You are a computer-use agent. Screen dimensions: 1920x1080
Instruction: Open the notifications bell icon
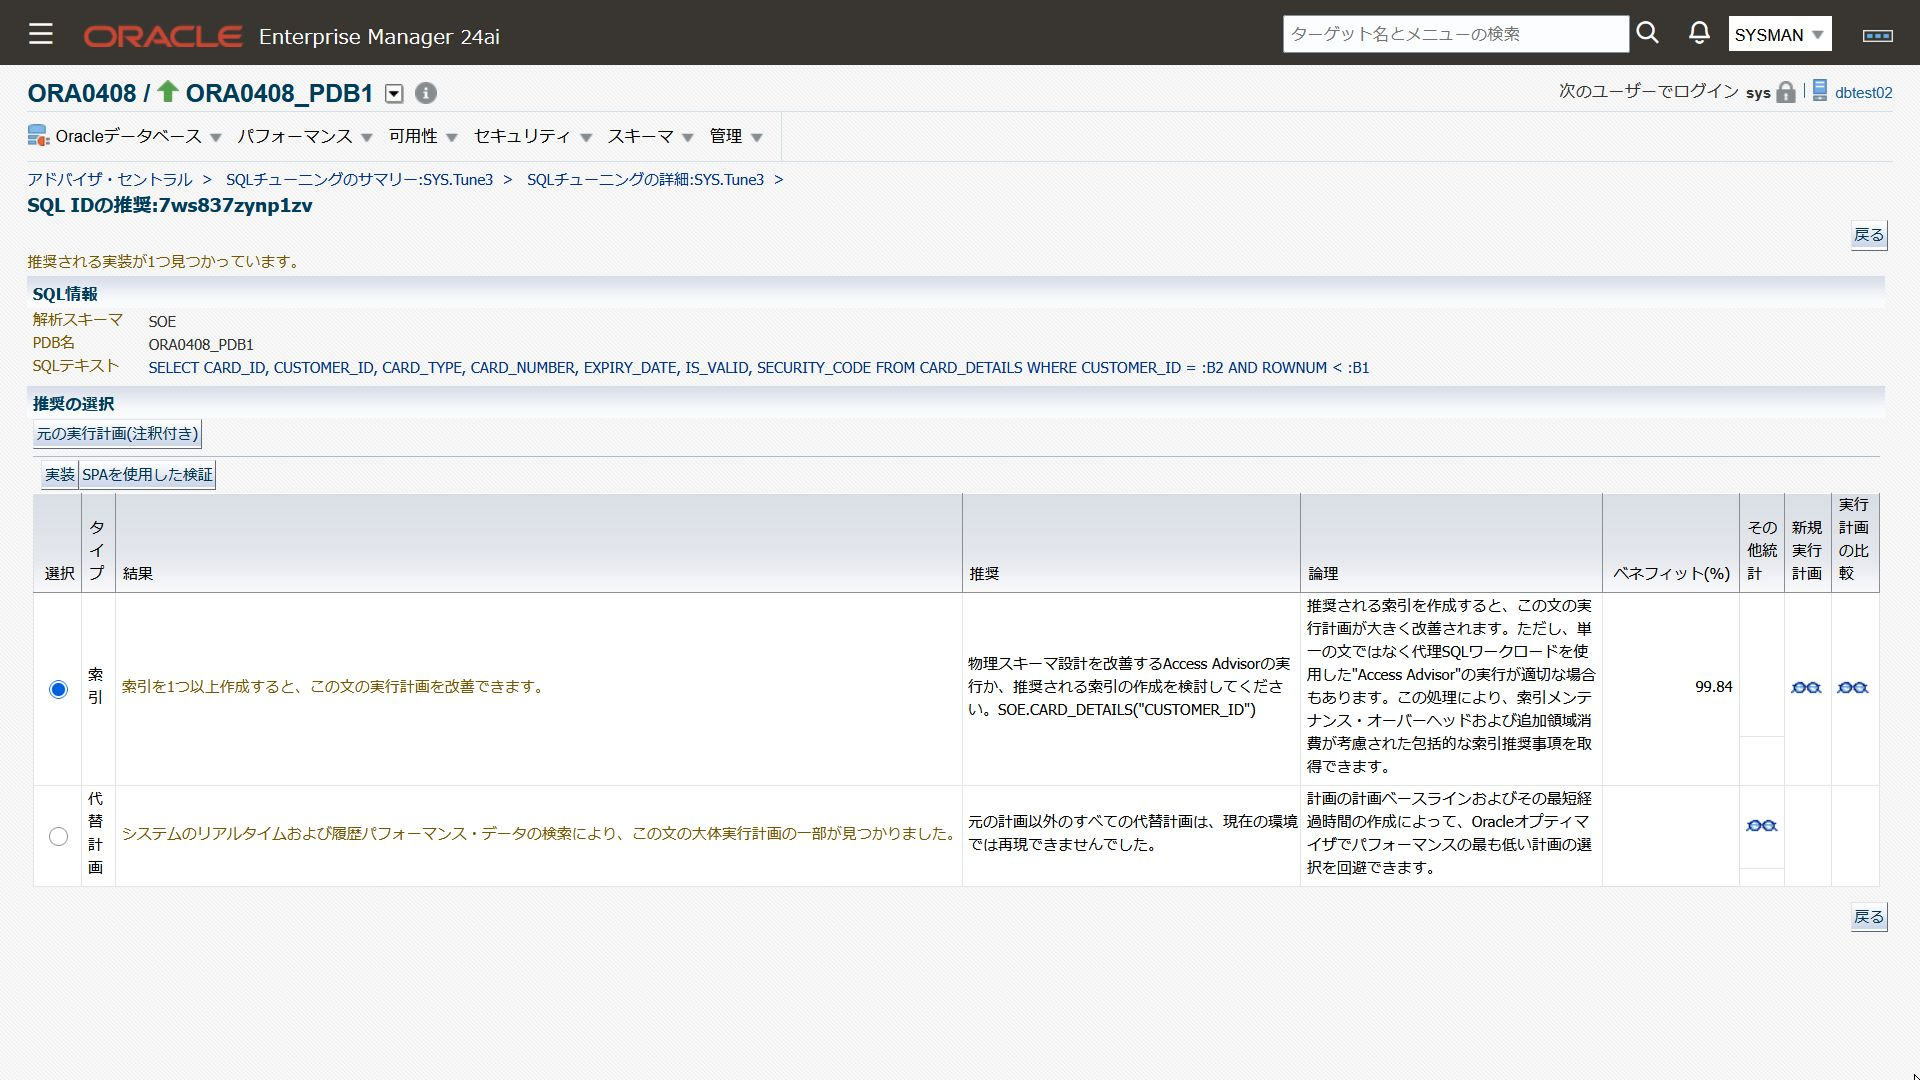[1698, 32]
